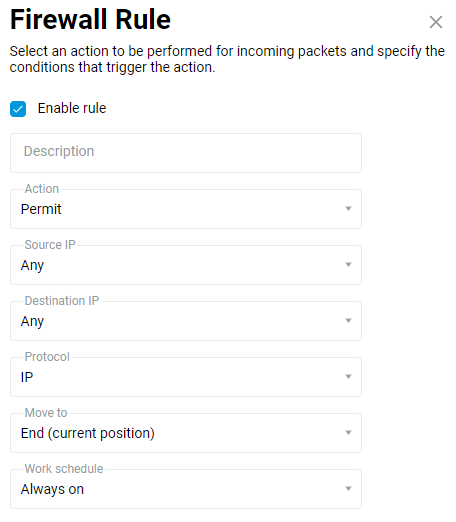Viewport: 456px width, 522px height.
Task: Click the arrow icon in Protocol field
Action: (x=348, y=377)
